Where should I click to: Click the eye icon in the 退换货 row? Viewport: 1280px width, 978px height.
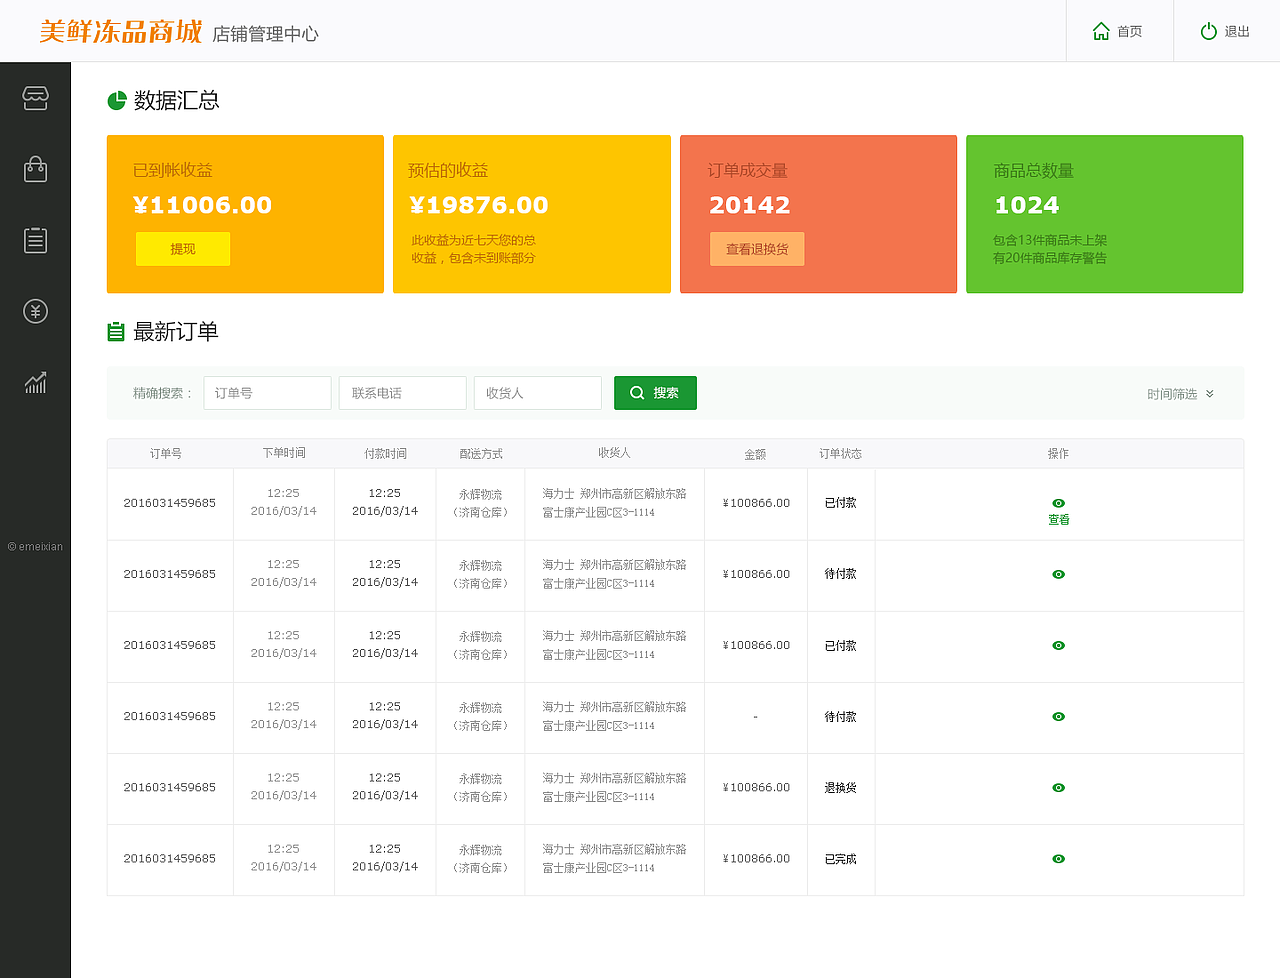pyautogui.click(x=1059, y=788)
